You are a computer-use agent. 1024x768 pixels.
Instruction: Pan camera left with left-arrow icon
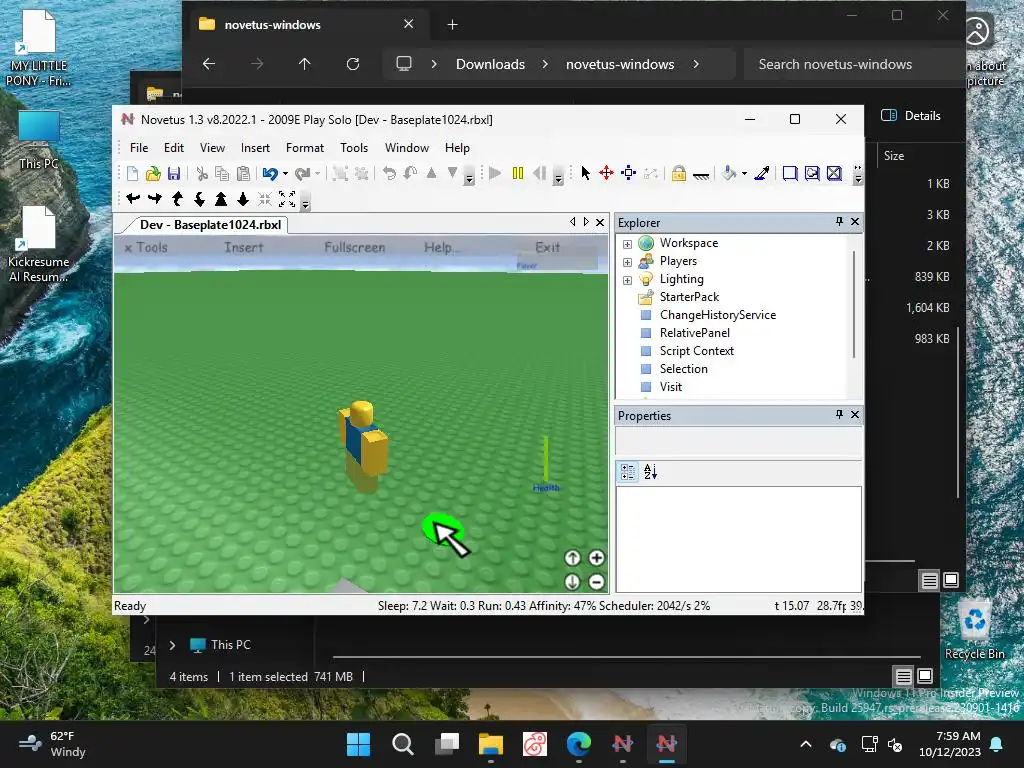pos(133,199)
